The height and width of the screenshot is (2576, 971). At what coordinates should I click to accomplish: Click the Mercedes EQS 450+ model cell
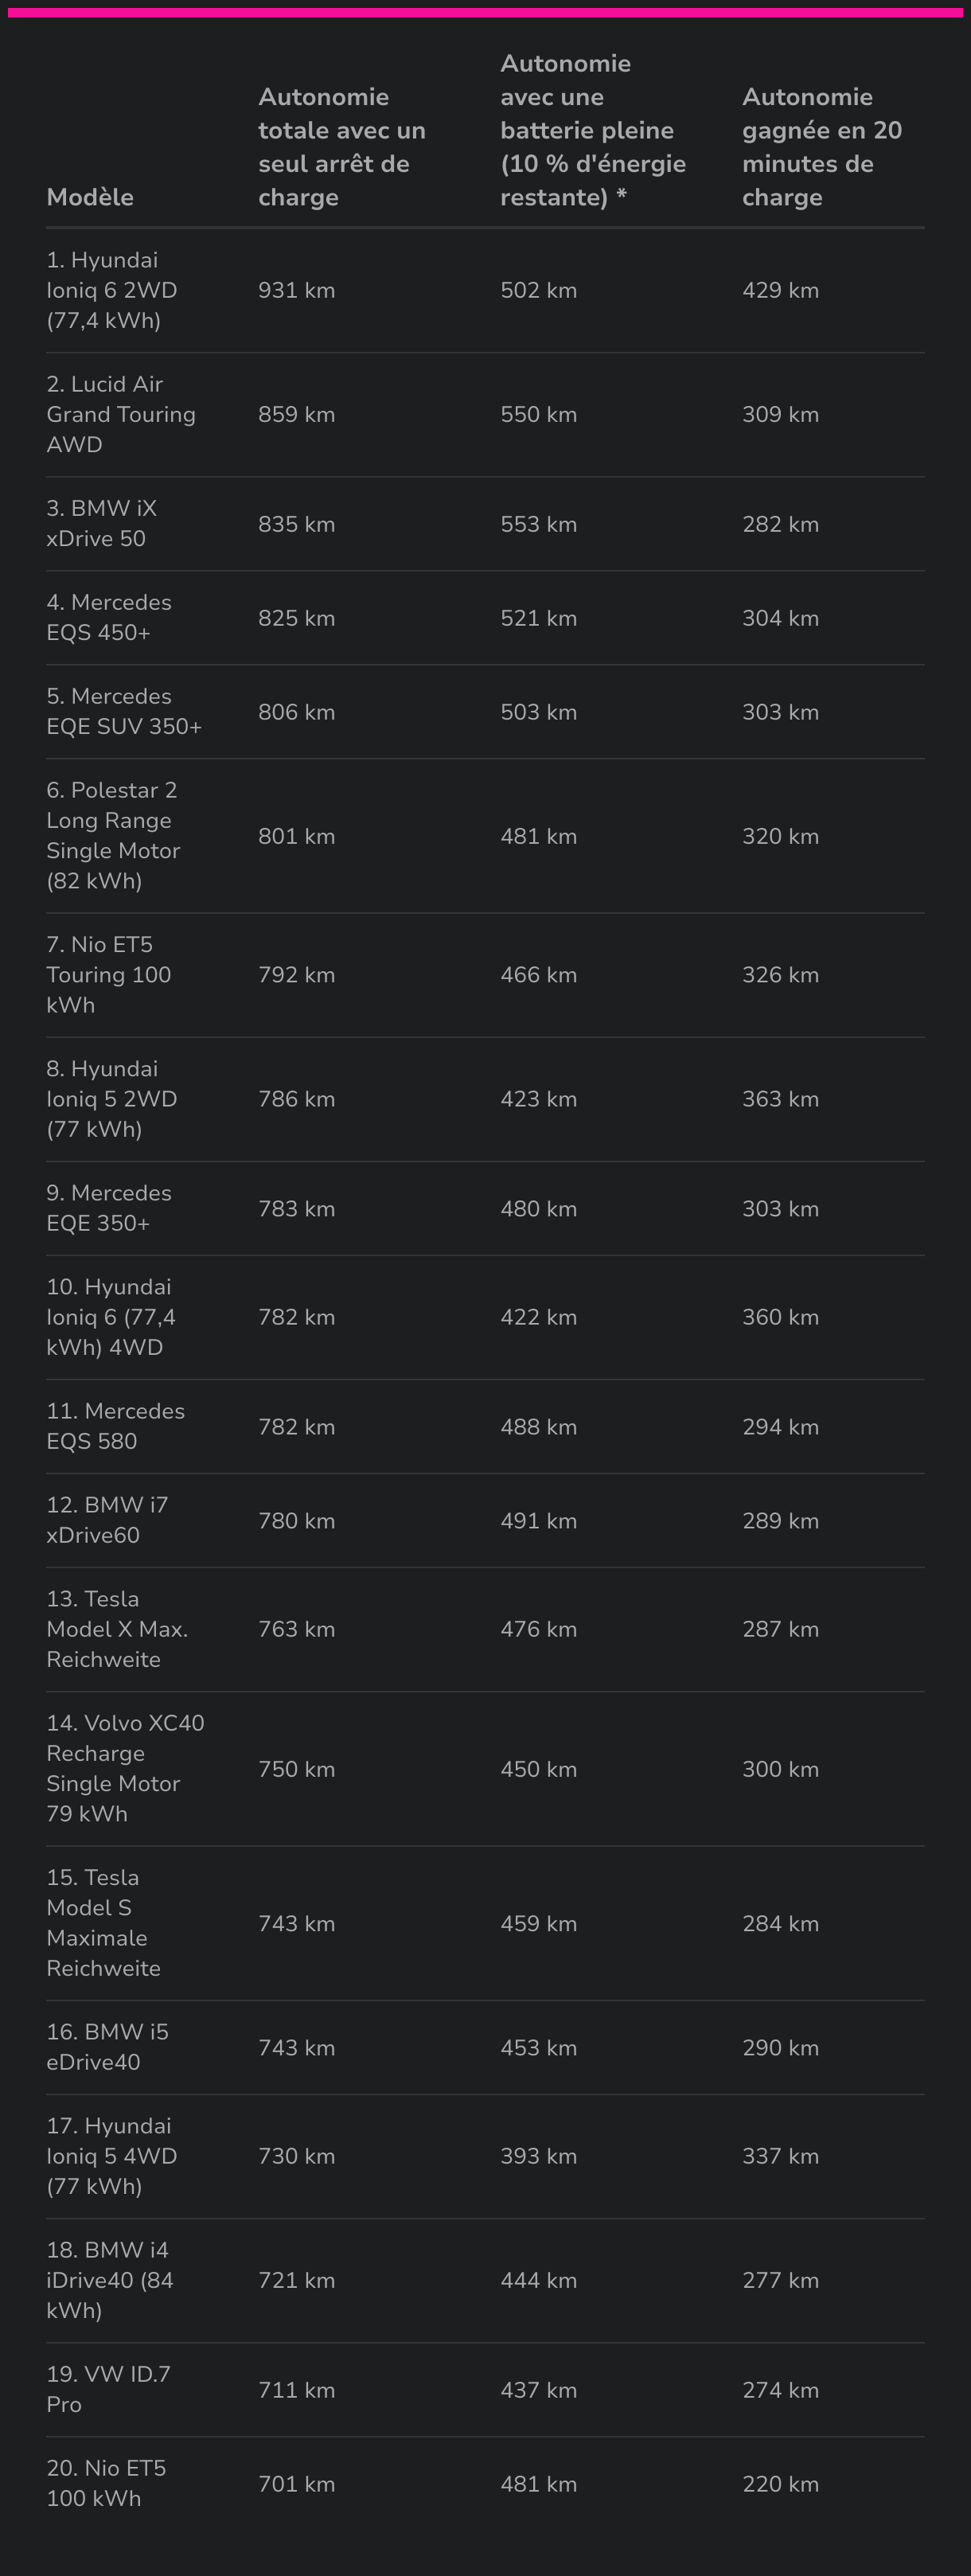click(x=109, y=617)
